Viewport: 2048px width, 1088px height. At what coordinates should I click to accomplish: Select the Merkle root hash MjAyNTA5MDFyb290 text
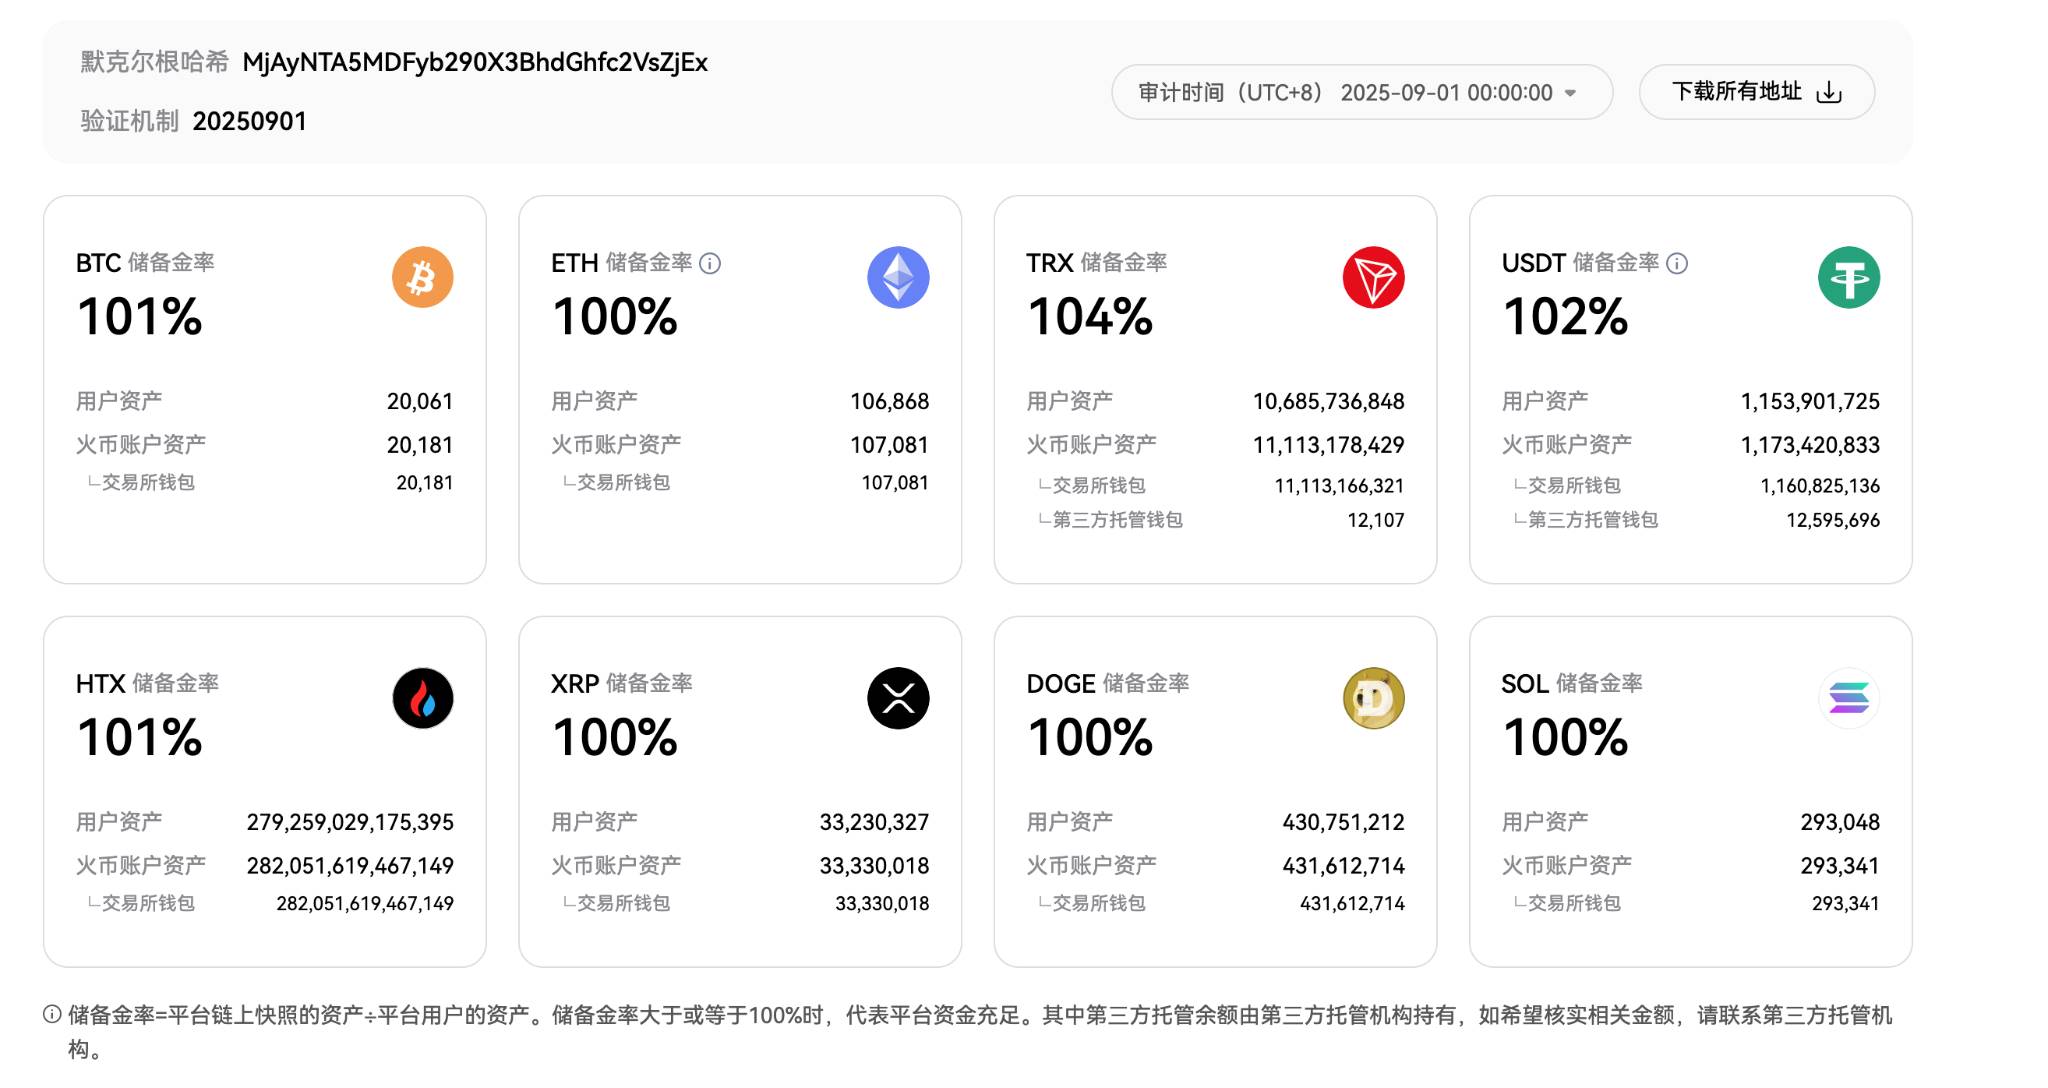[x=474, y=62]
